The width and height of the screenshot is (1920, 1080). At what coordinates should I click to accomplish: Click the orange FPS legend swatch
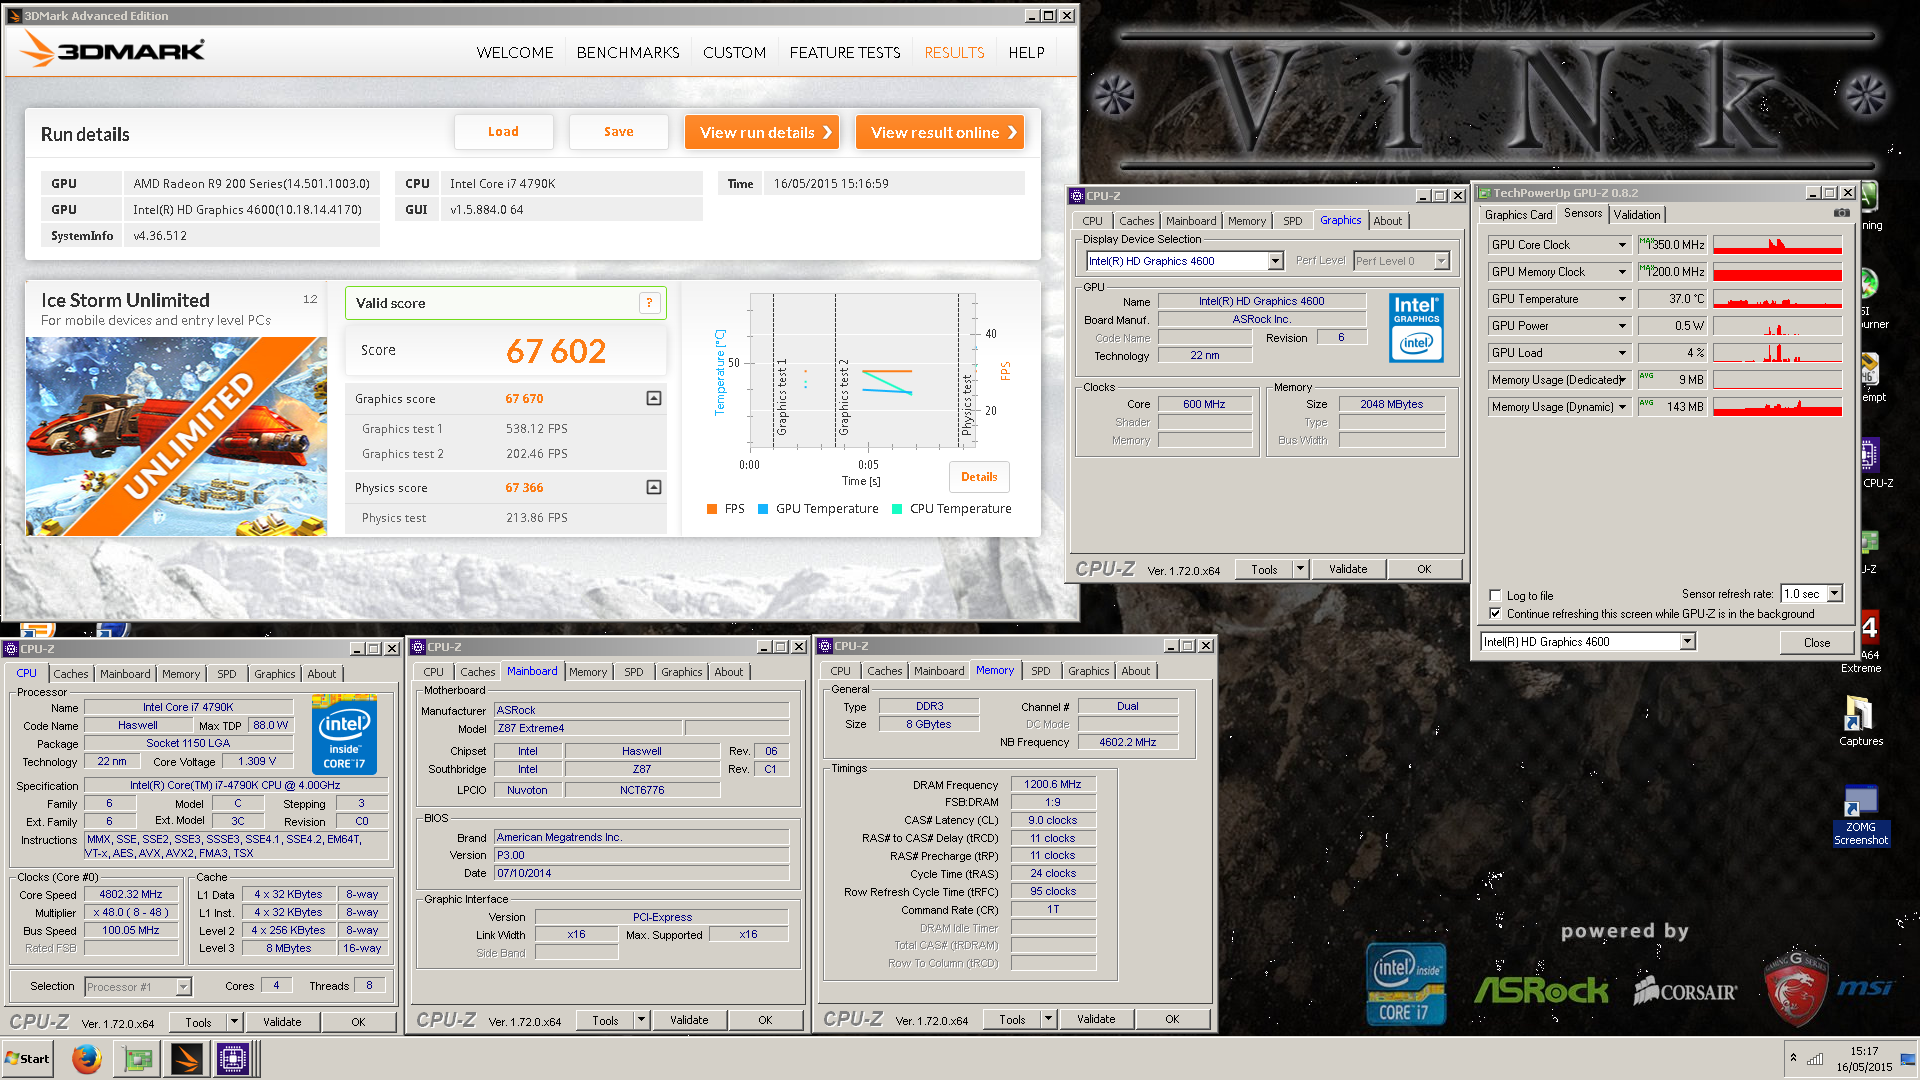point(712,509)
